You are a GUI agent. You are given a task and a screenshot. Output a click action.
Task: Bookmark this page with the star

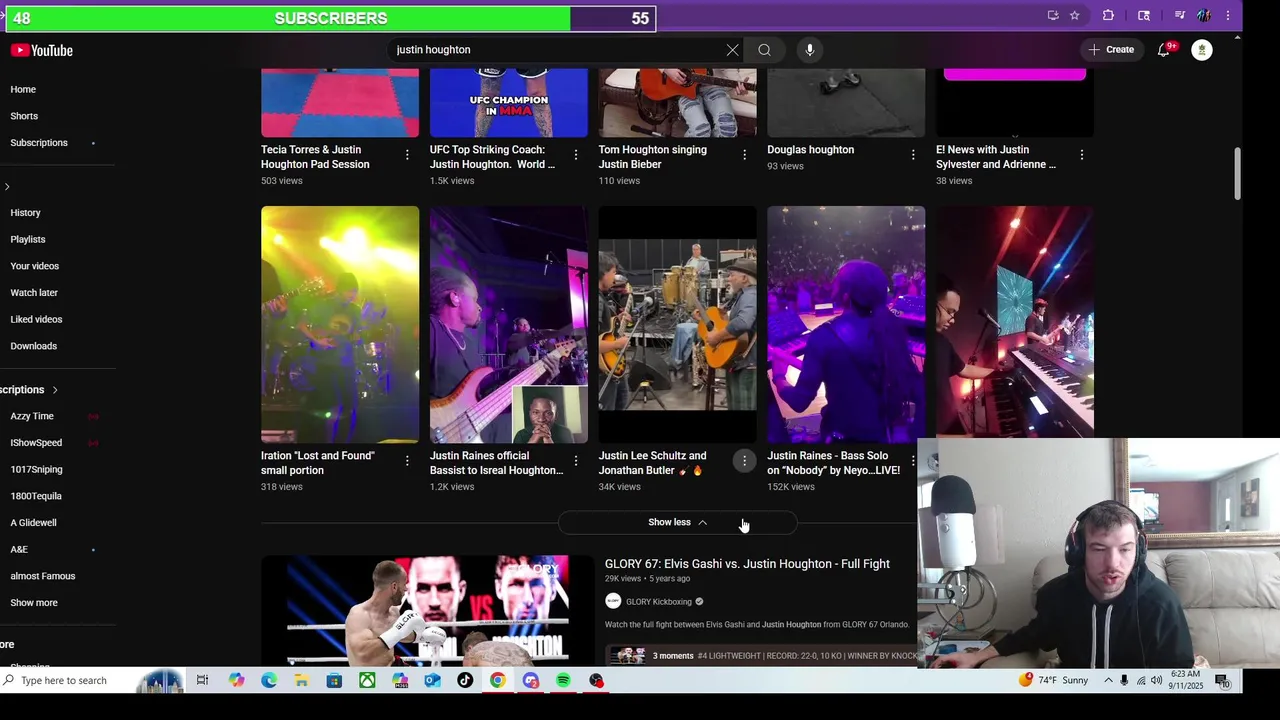coord(1074,15)
